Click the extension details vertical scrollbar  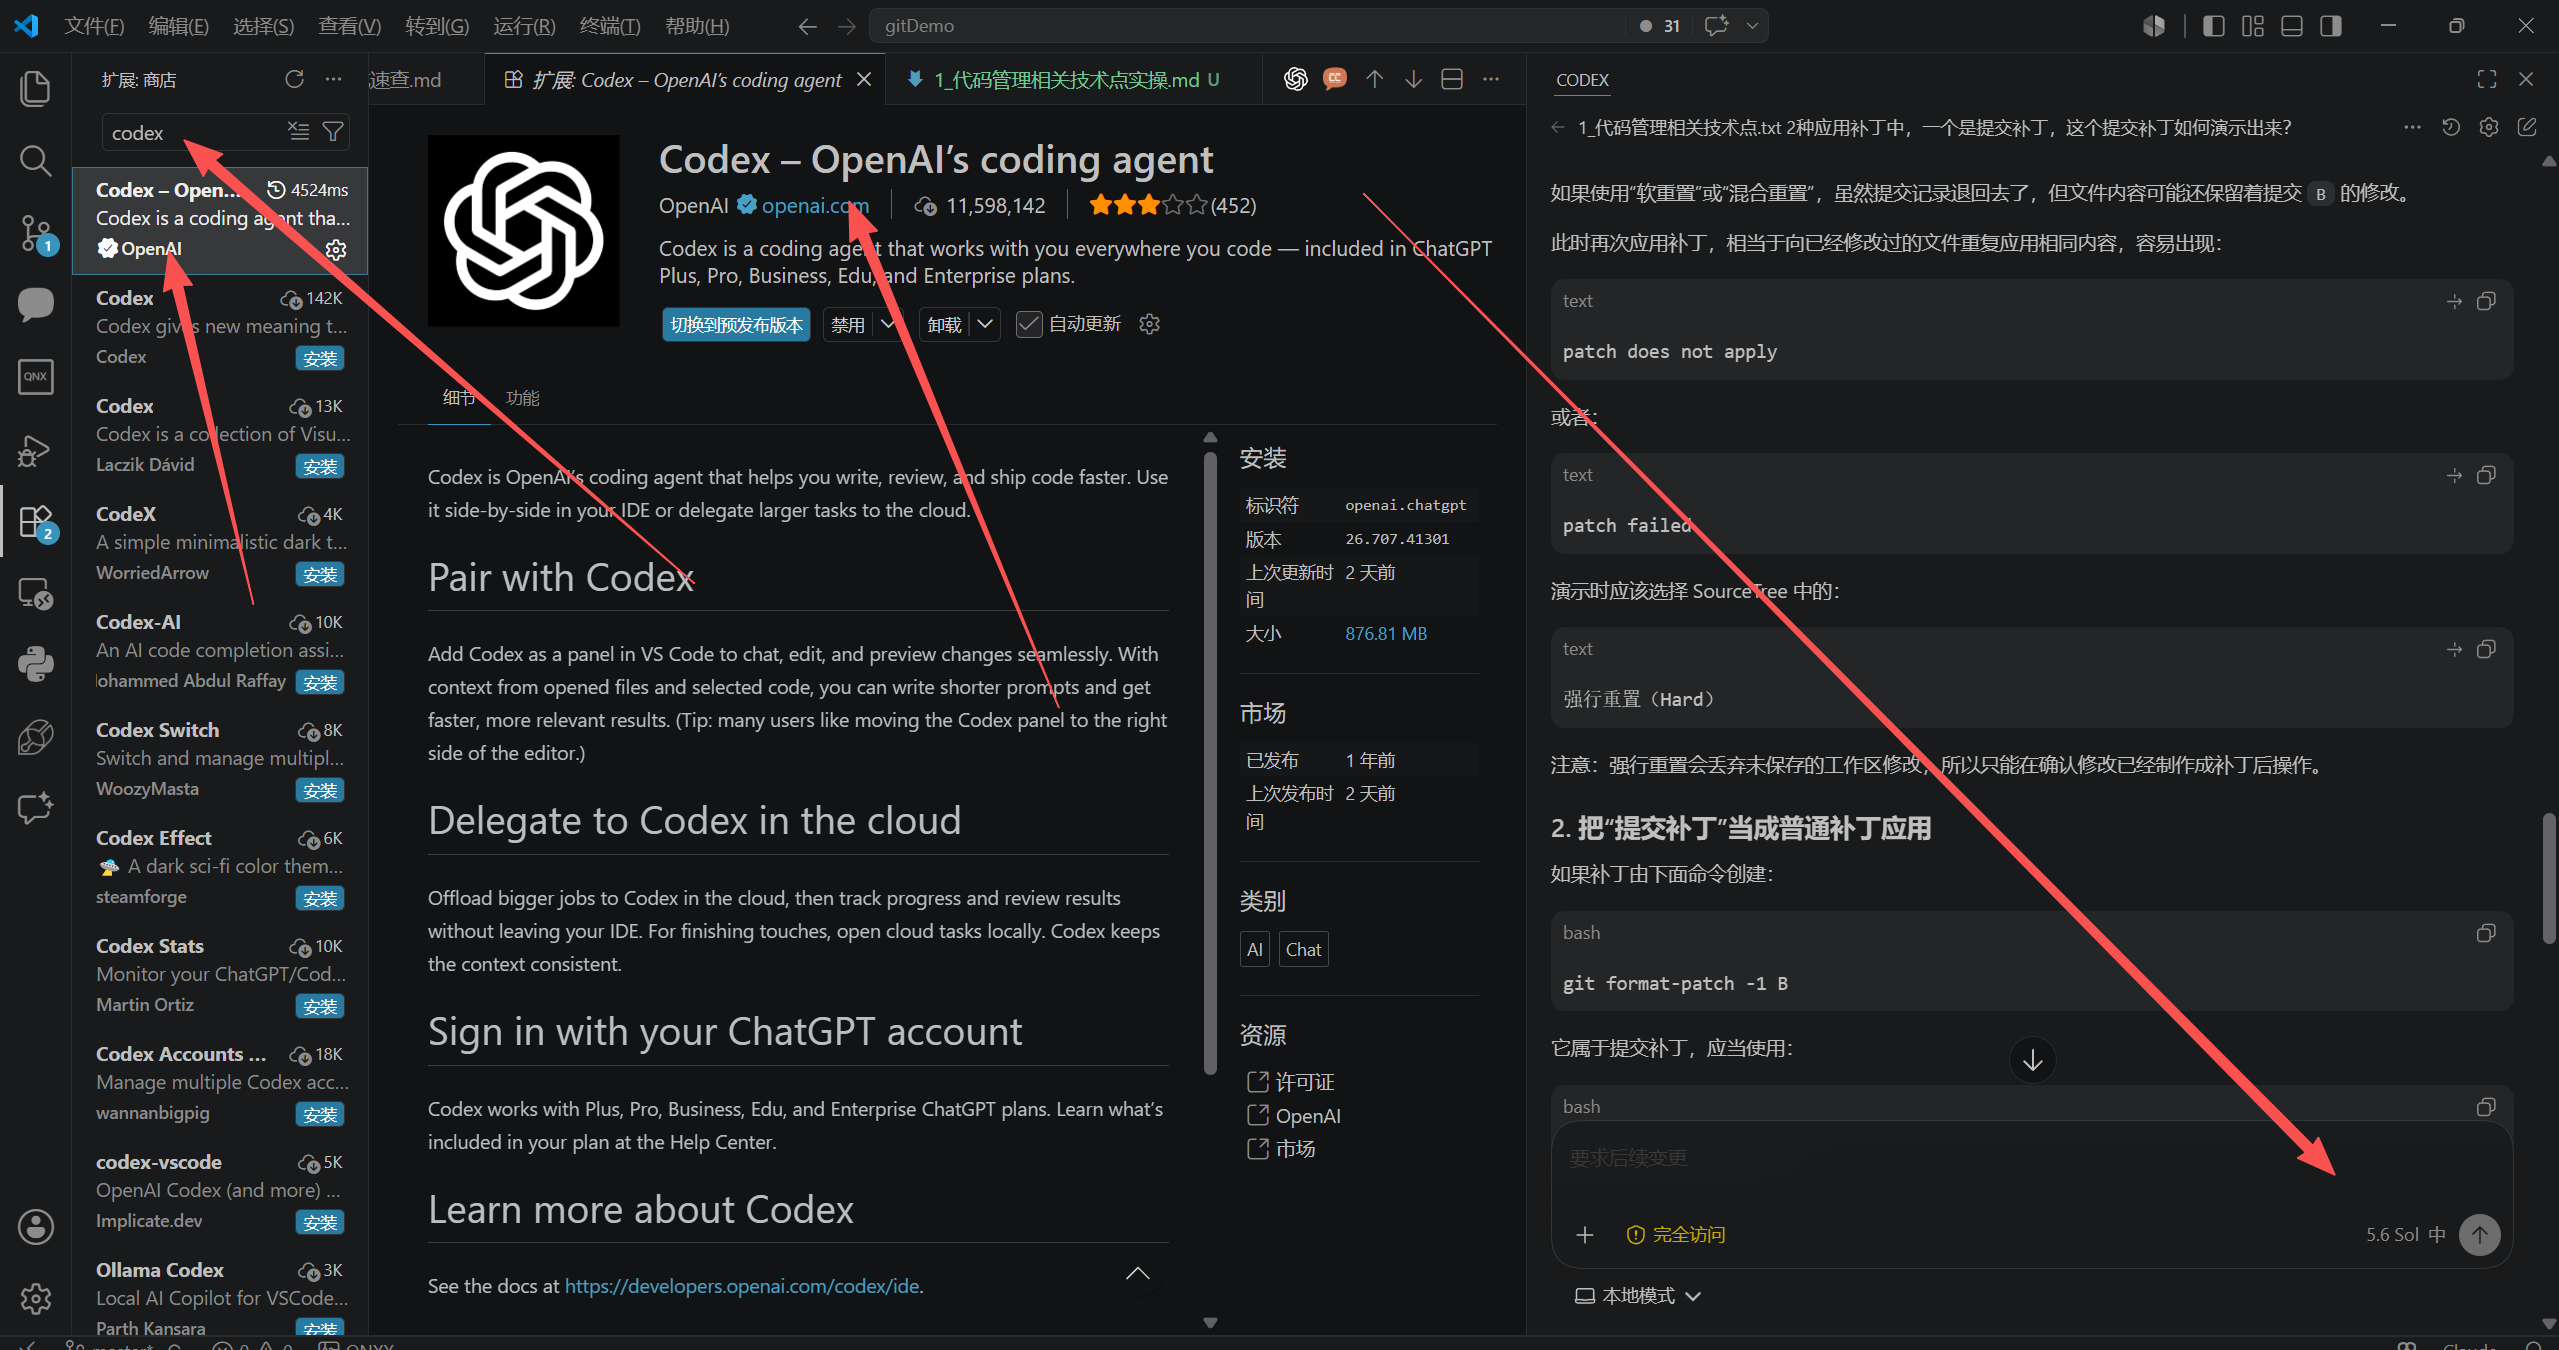point(1210,763)
